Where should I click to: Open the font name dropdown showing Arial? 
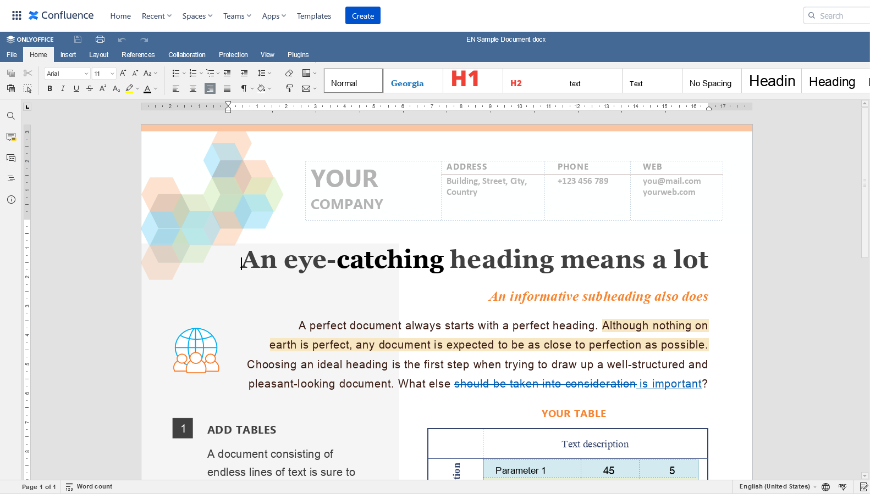pos(66,73)
